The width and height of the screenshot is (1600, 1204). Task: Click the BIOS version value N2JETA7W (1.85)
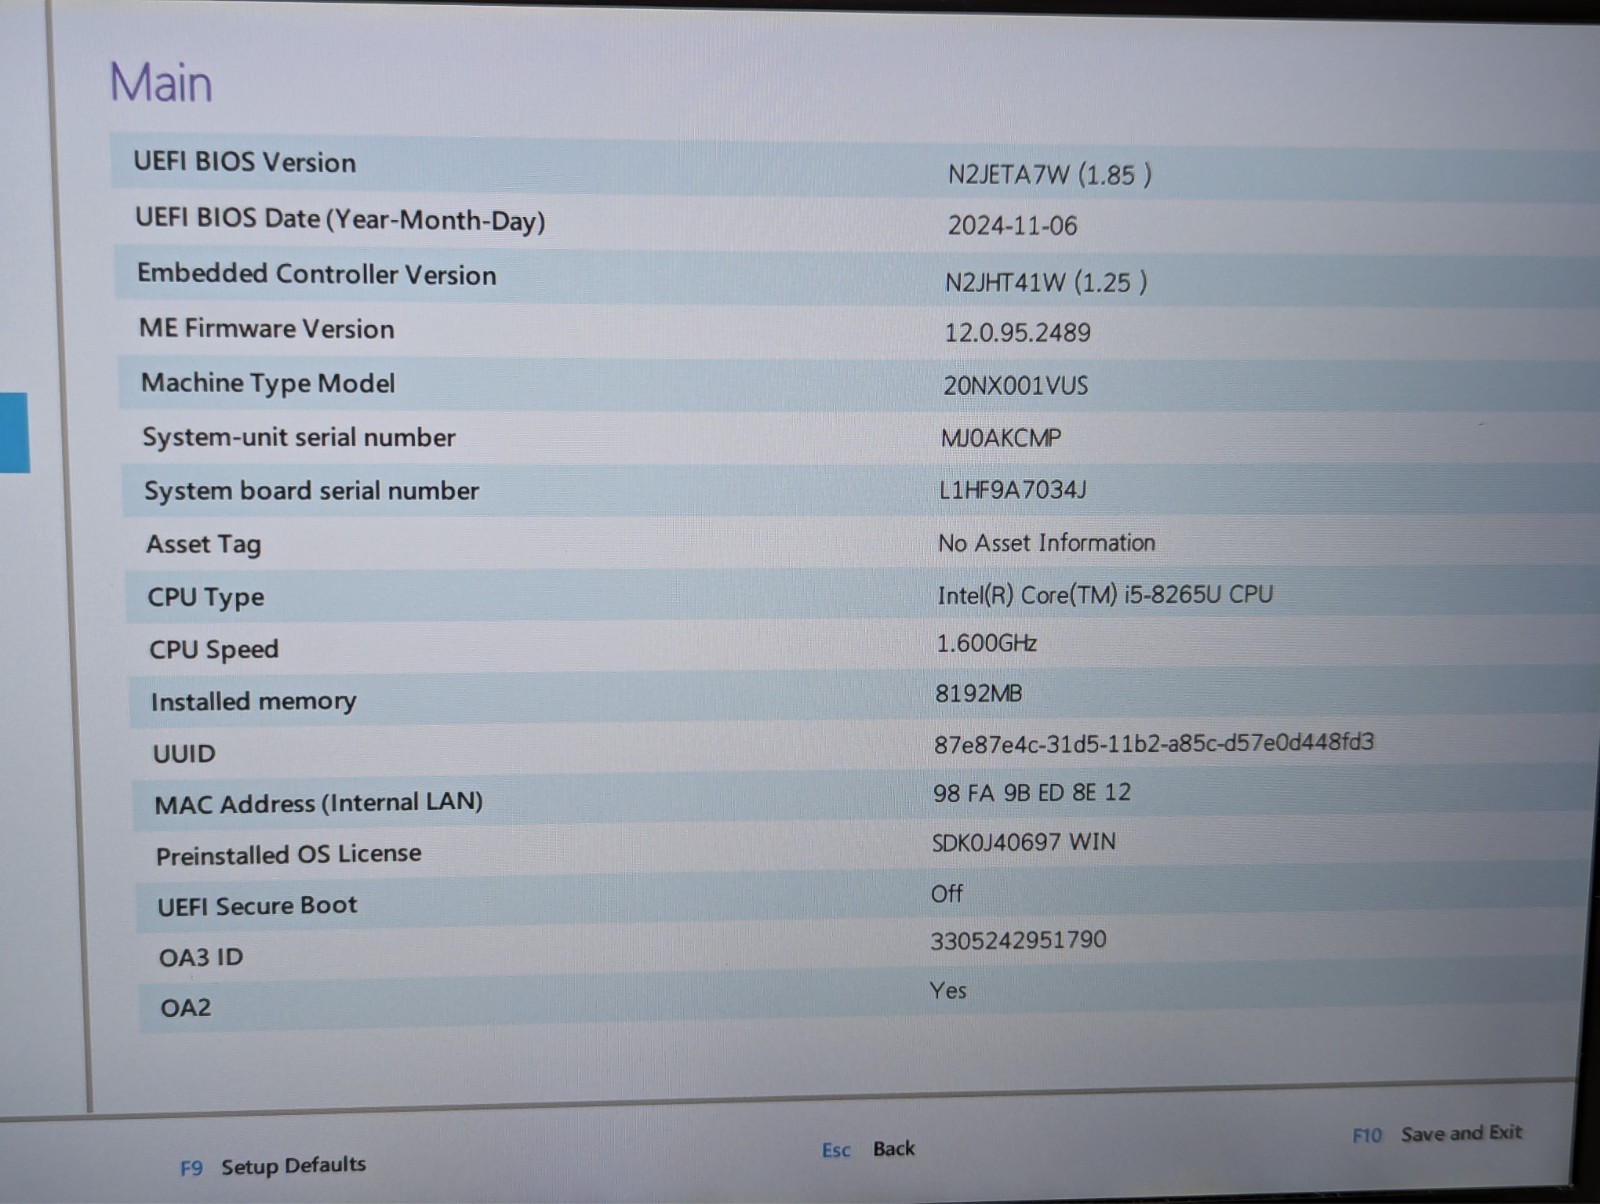point(1050,175)
